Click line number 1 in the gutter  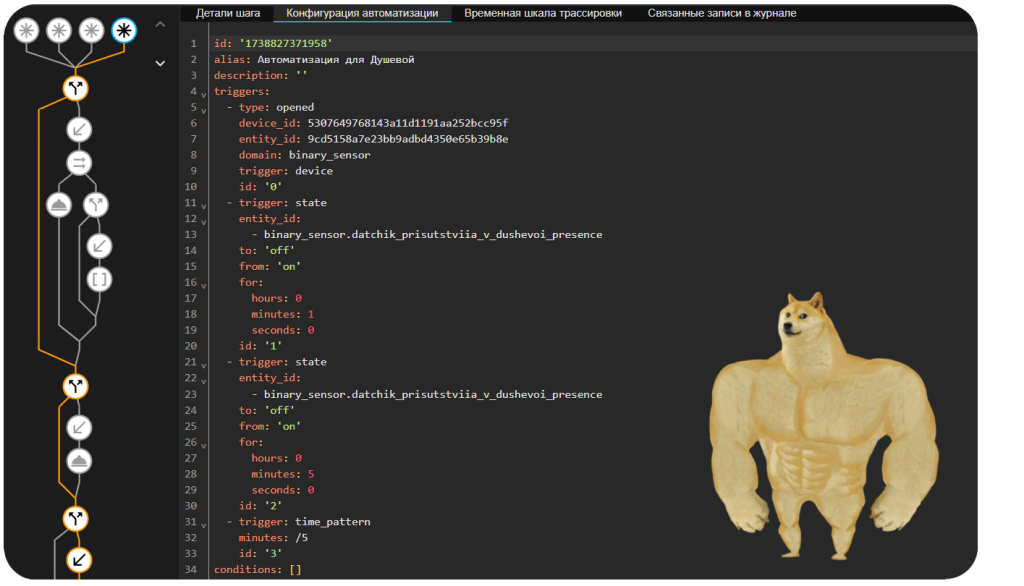(193, 43)
